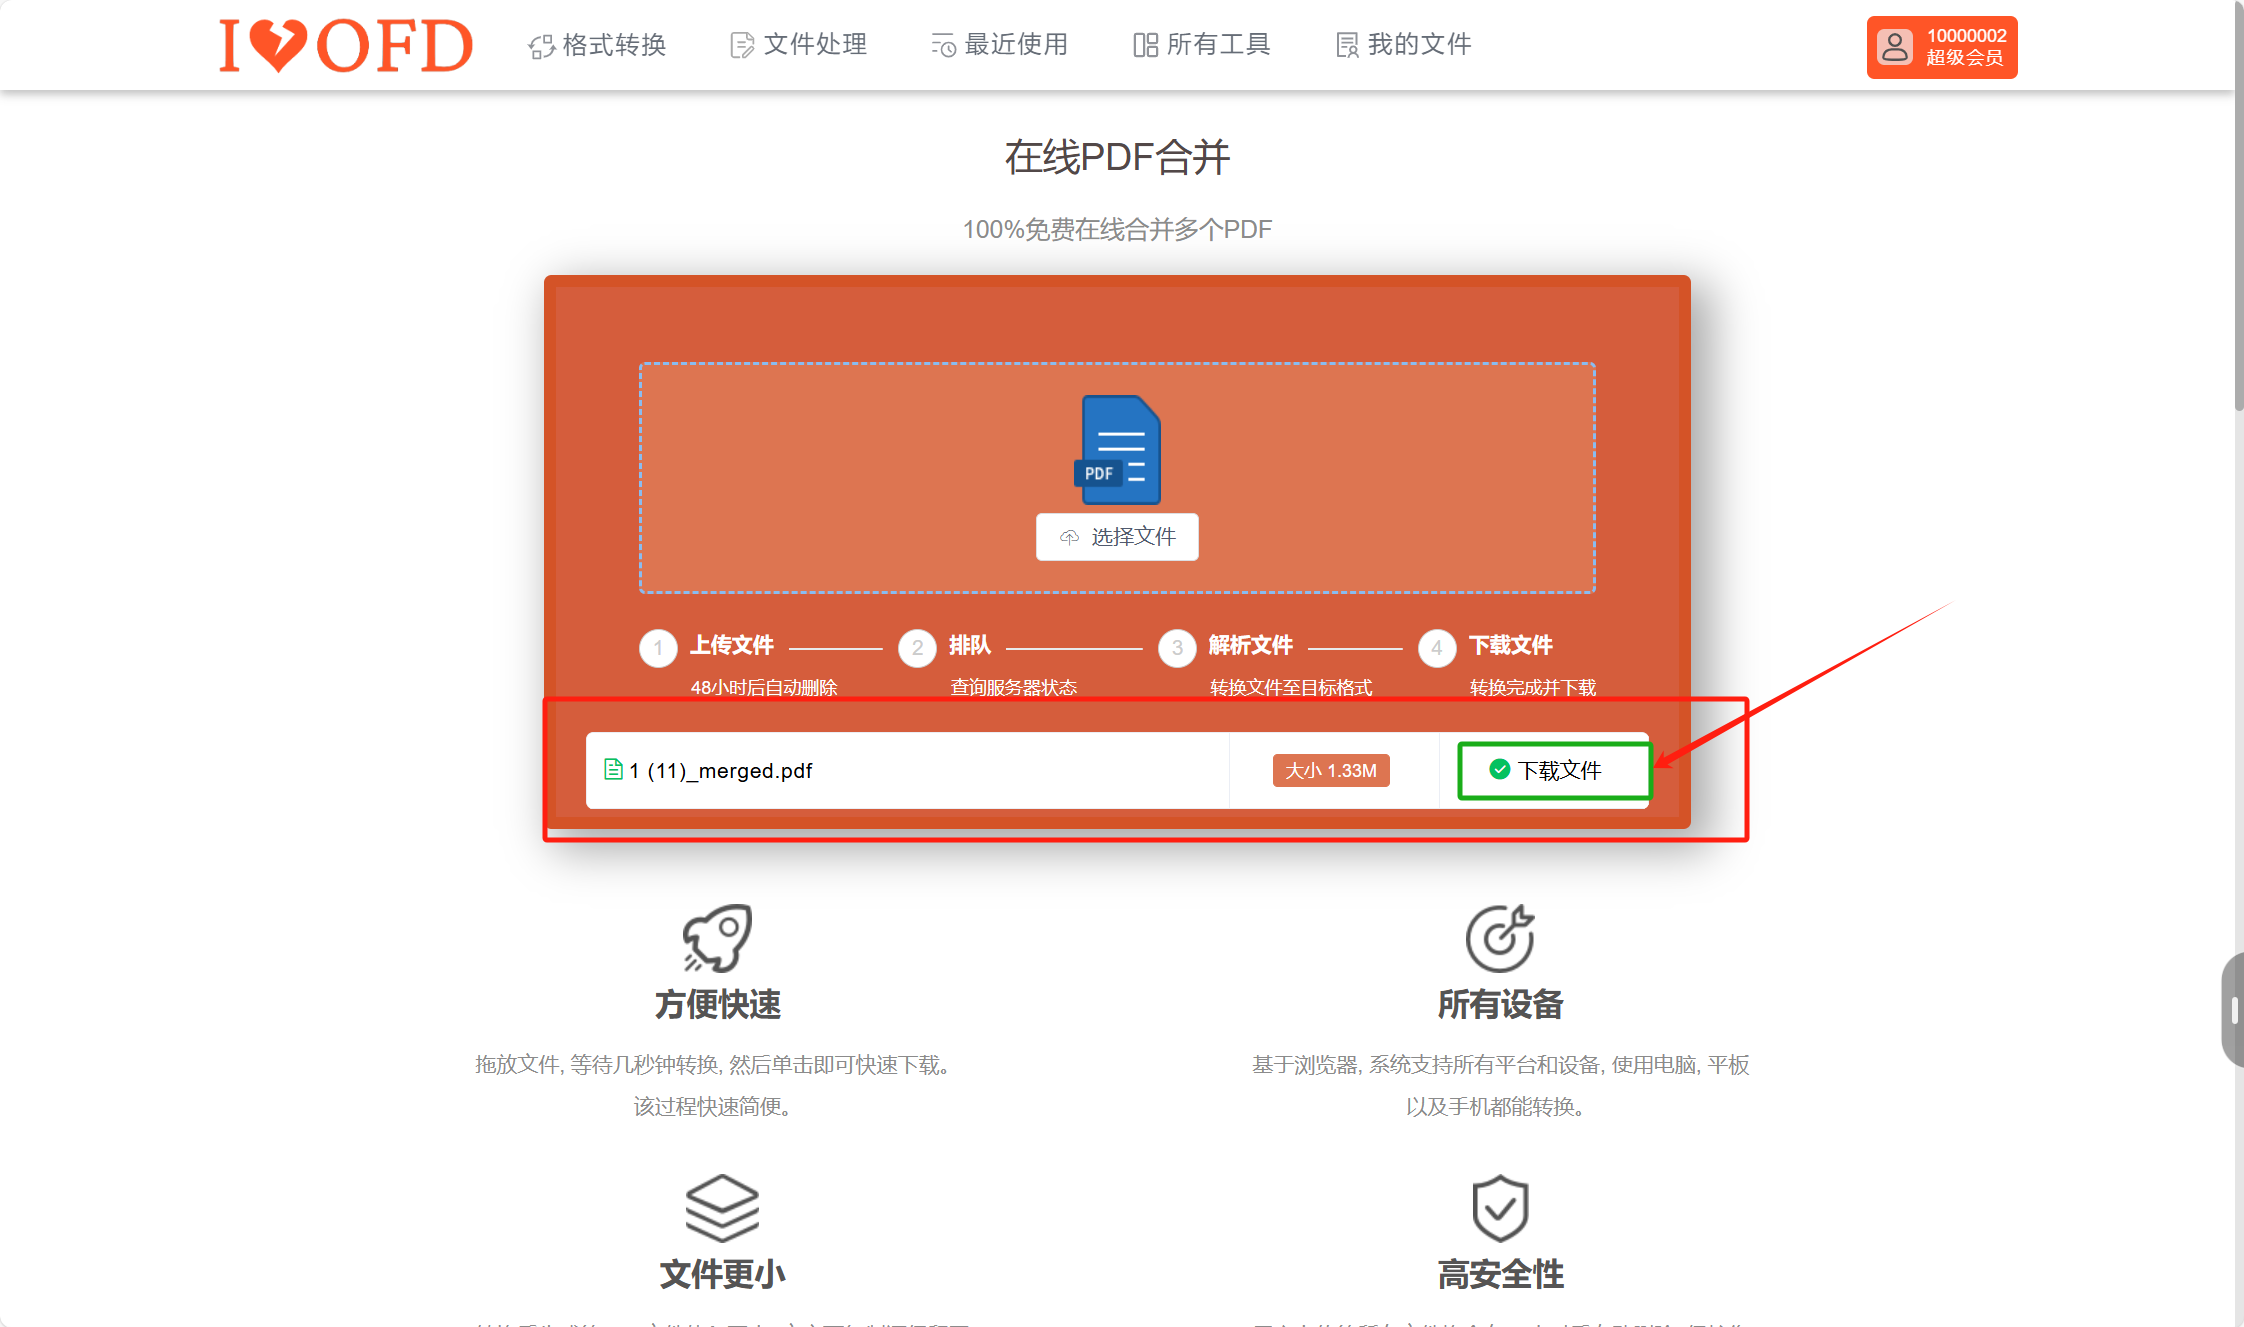Open the 格式转换 menu
The image size is (2244, 1327).
click(597, 45)
